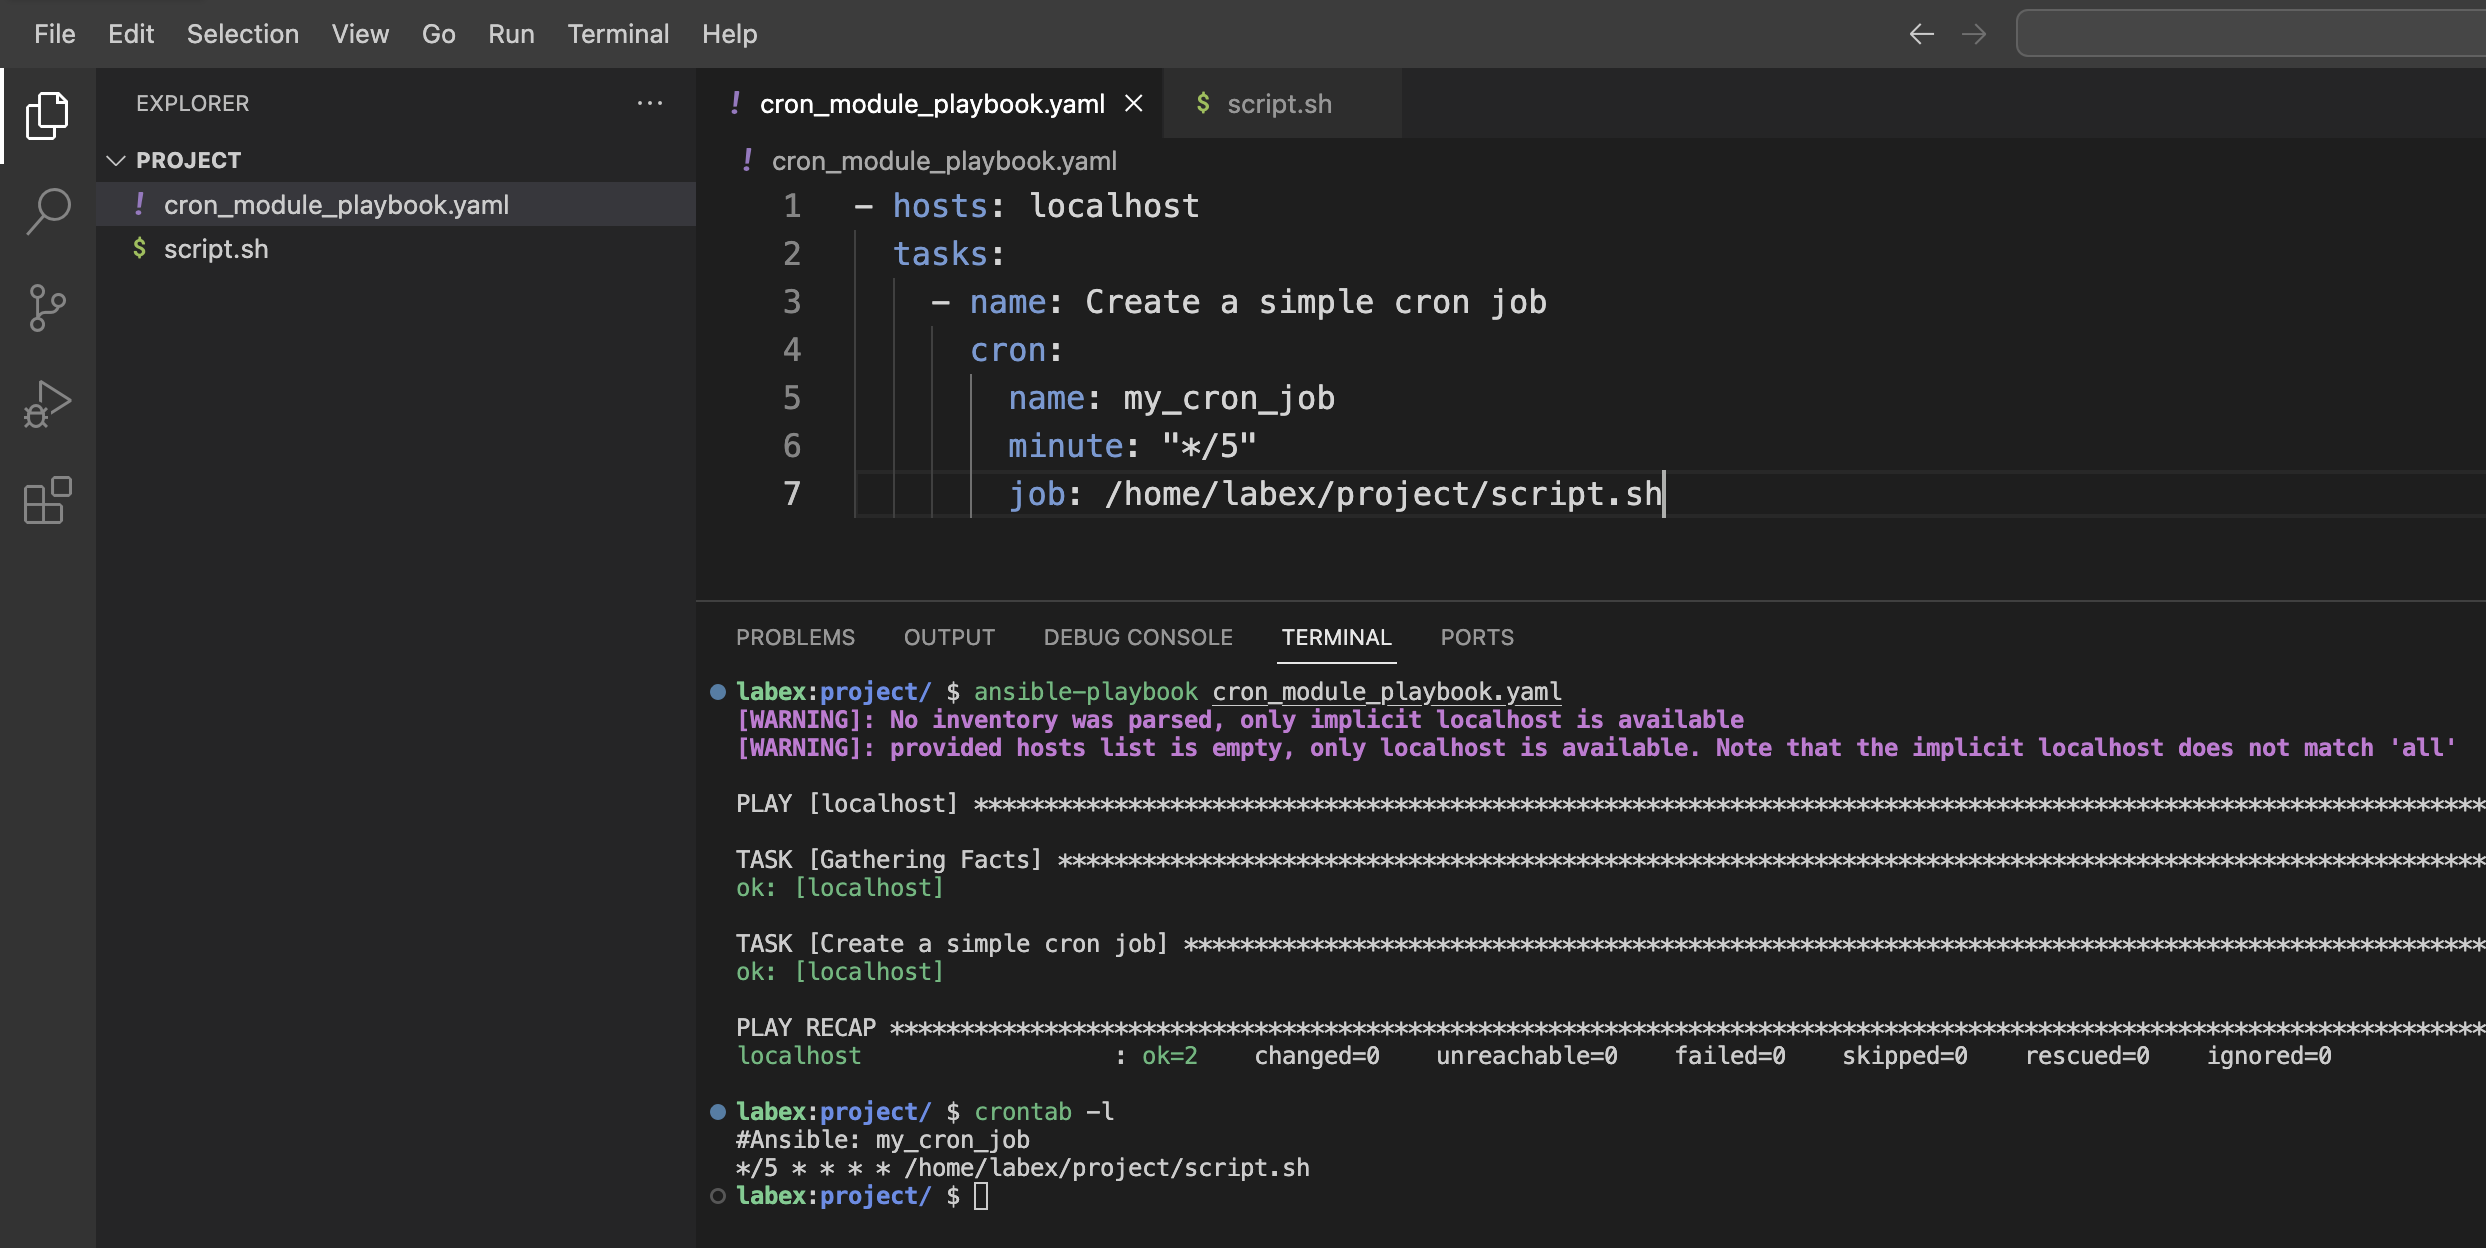Open the Extensions view icon
The width and height of the screenshot is (2486, 1248).
pos(47,500)
